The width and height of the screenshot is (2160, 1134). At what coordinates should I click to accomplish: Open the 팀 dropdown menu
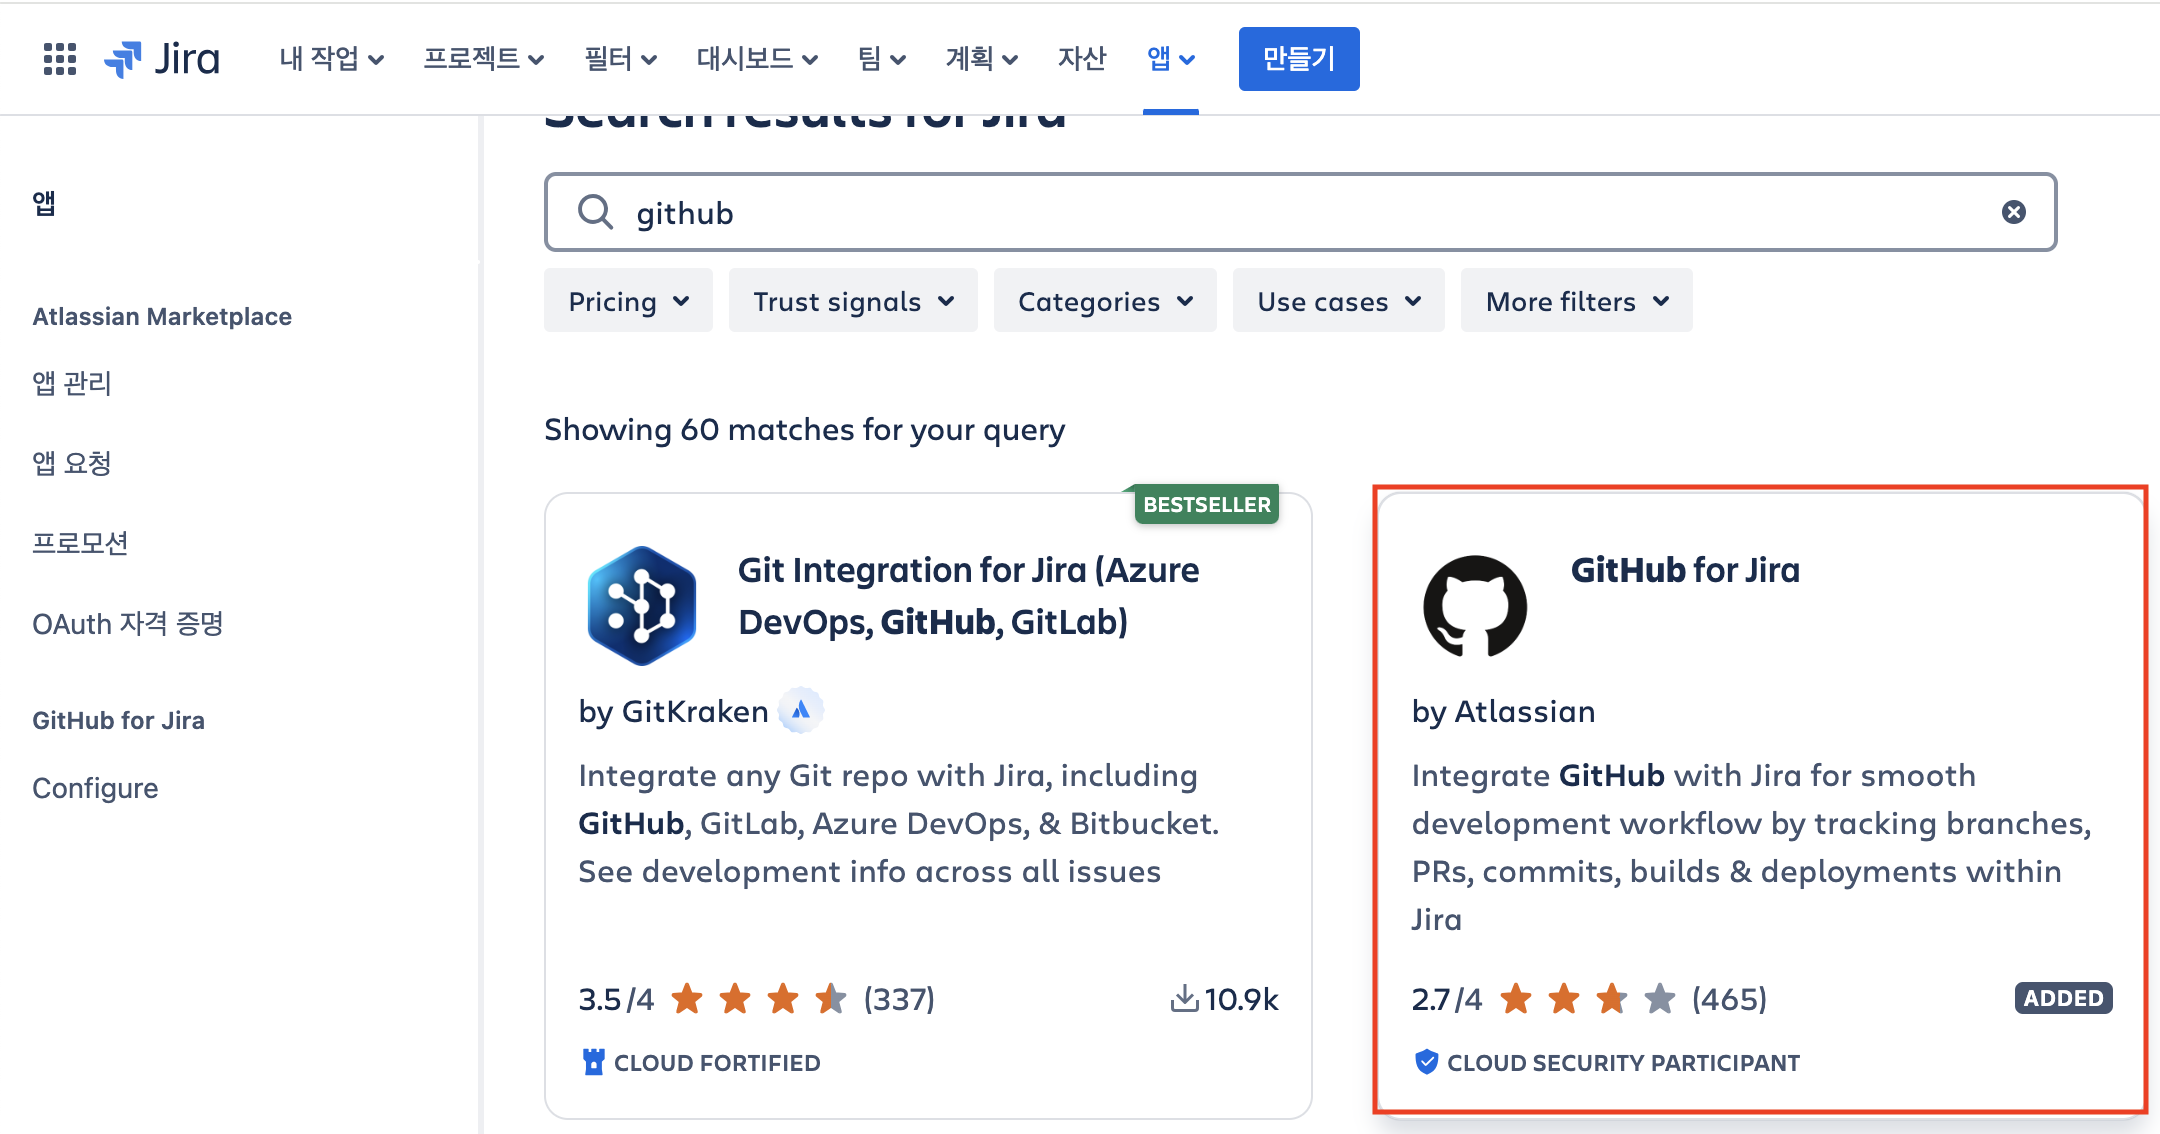coord(882,59)
